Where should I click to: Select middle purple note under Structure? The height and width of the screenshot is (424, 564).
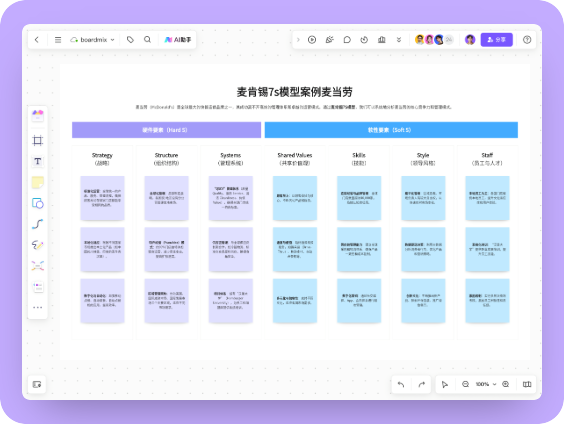[x=167, y=249]
